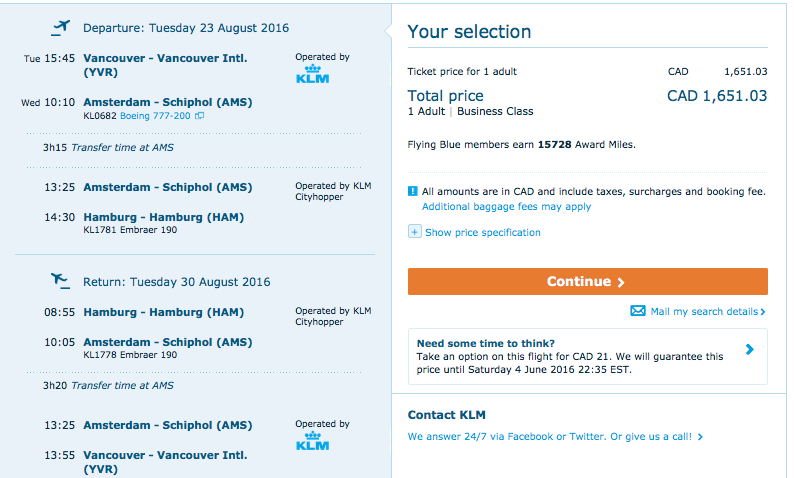Click the blue info icon beside "All amounts"
The image size is (794, 478).
[413, 191]
